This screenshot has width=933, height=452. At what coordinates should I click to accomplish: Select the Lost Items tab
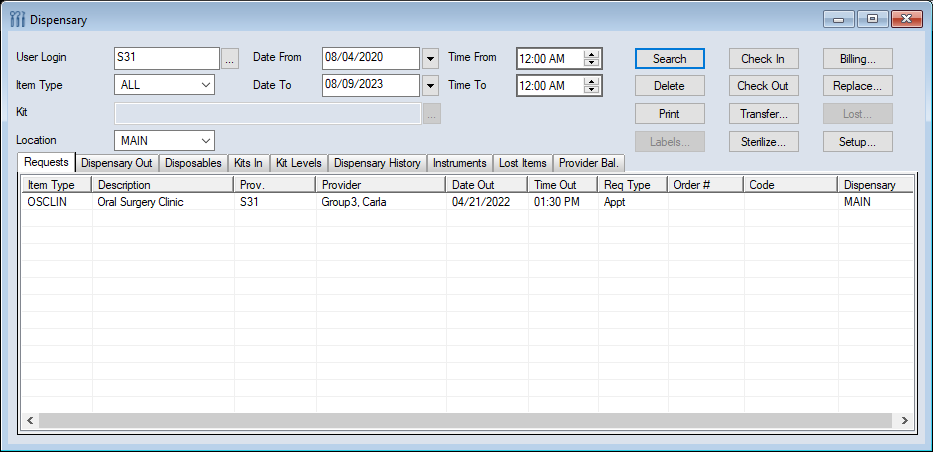[522, 163]
